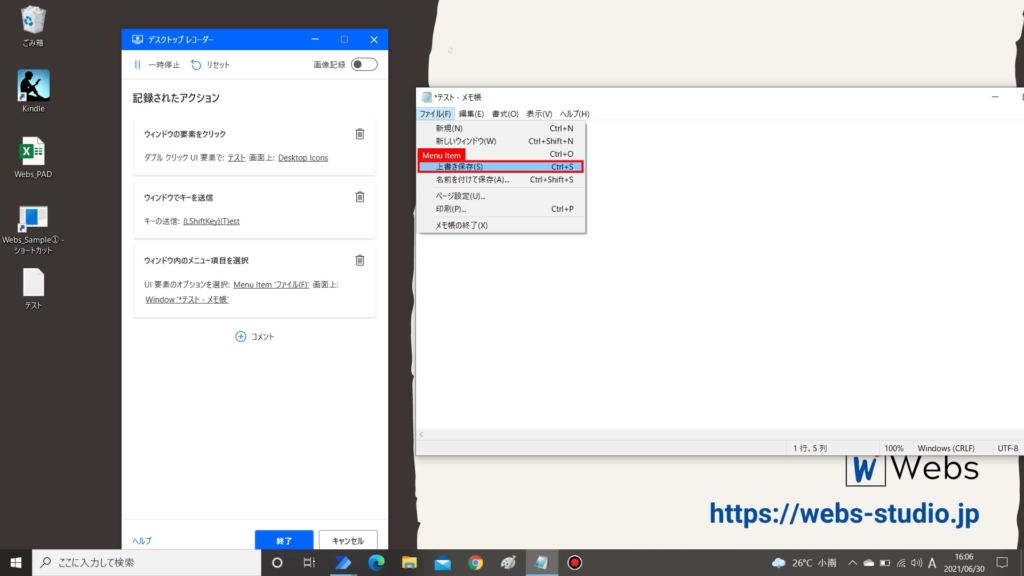Image resolution: width=1024 pixels, height=576 pixels.
Task: Open Notepad 編集(E) menu
Action: click(x=471, y=114)
